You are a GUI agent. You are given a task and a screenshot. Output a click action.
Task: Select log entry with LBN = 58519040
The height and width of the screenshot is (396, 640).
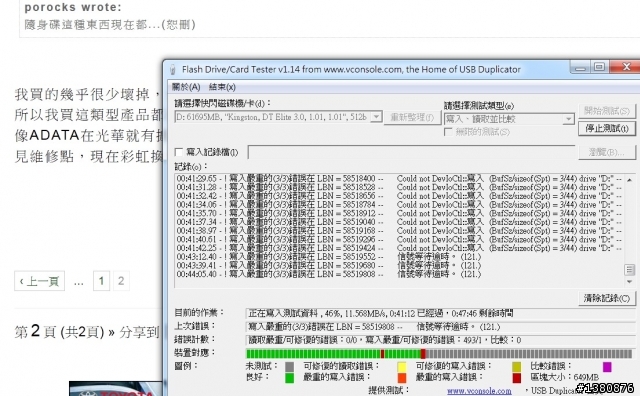[x=399, y=222]
